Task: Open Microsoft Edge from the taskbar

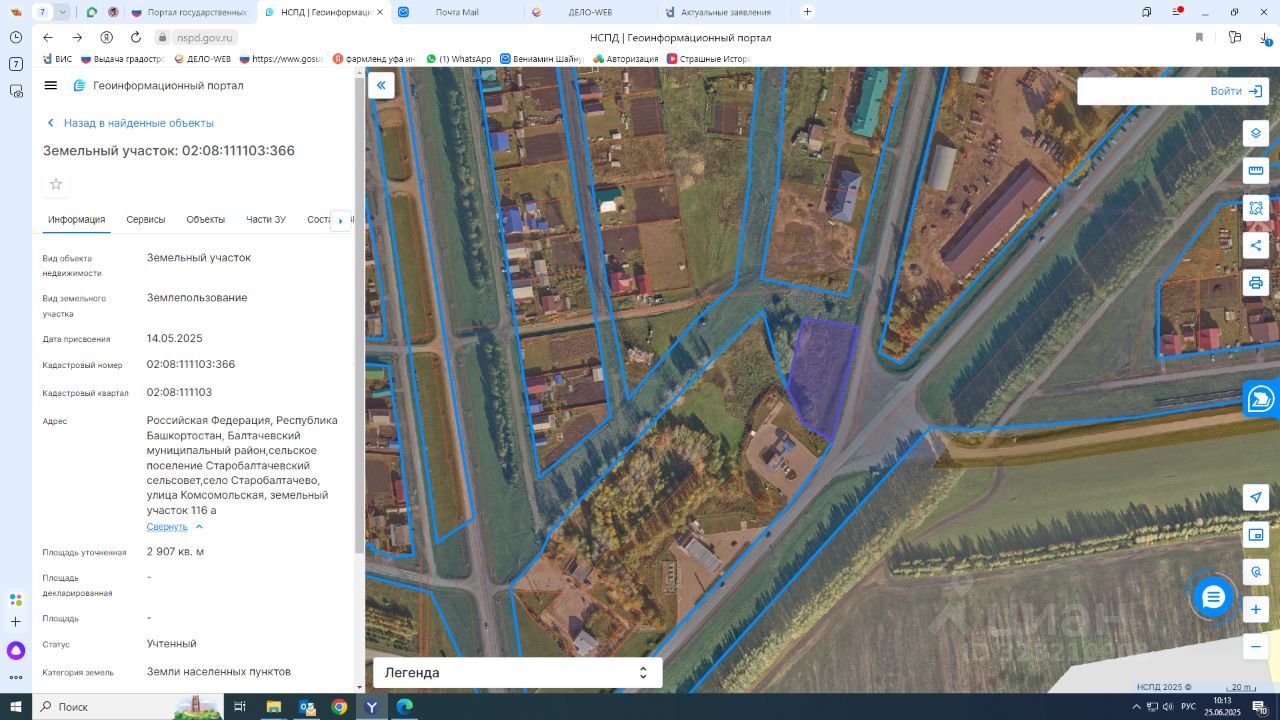Action: (404, 706)
